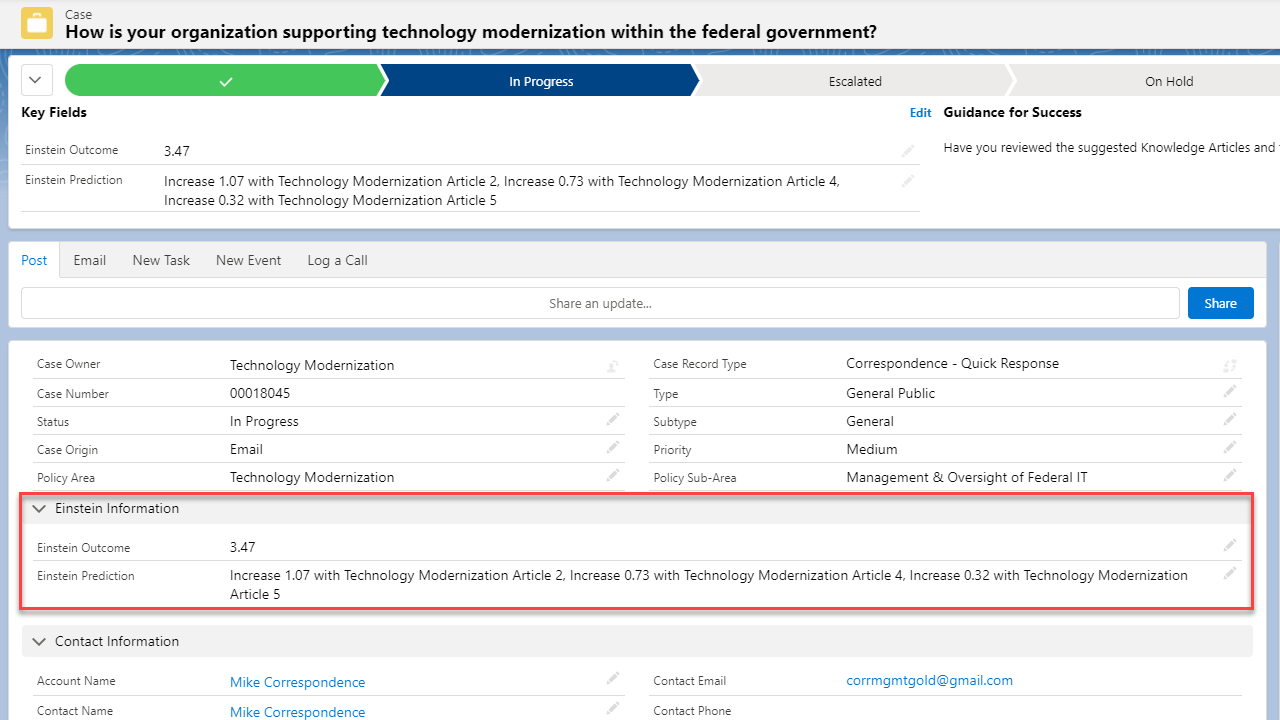Click the lock icon beside Case Owner

point(612,367)
